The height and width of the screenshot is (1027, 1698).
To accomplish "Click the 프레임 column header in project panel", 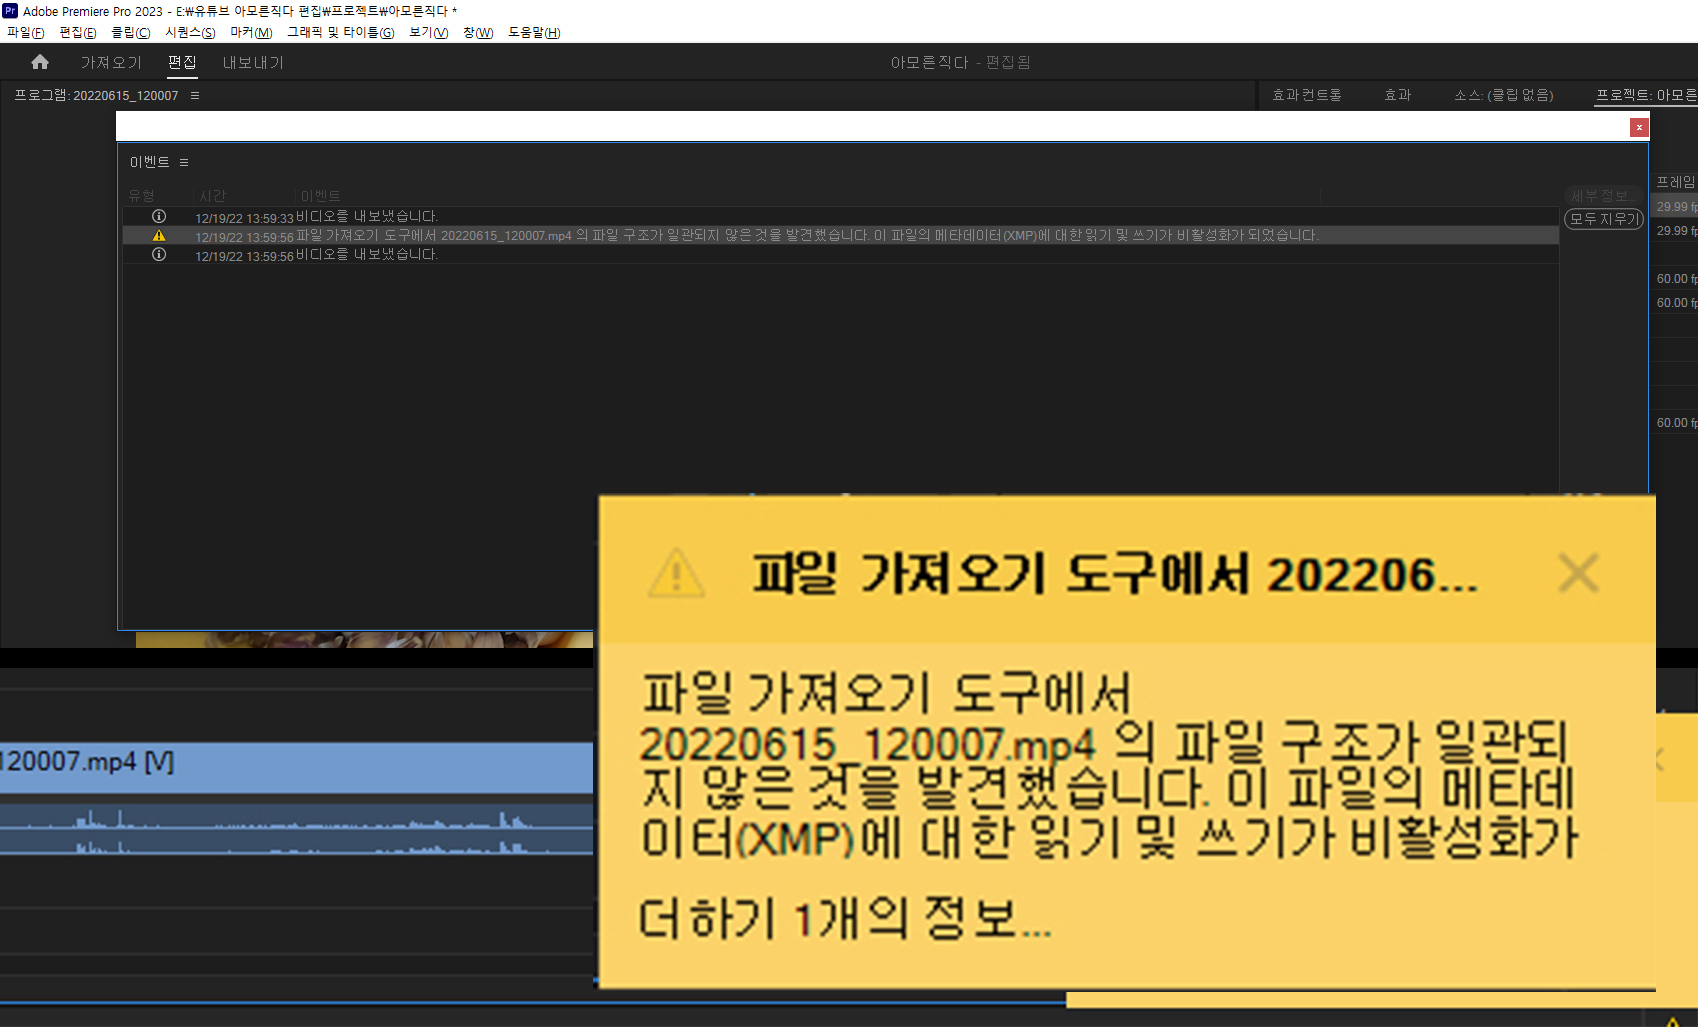I will tap(1676, 181).
